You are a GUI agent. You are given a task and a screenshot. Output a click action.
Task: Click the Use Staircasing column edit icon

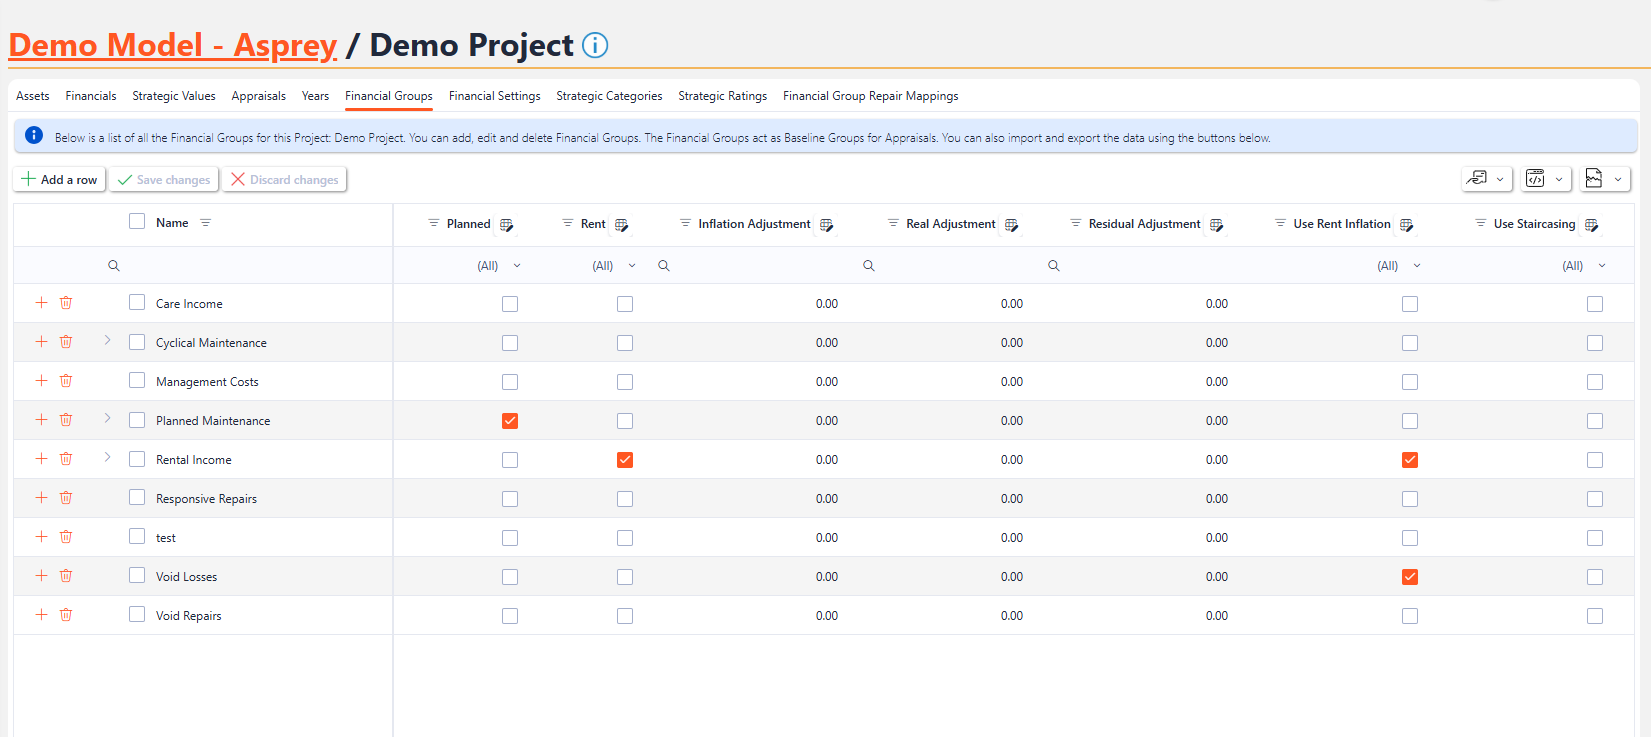click(x=1591, y=225)
